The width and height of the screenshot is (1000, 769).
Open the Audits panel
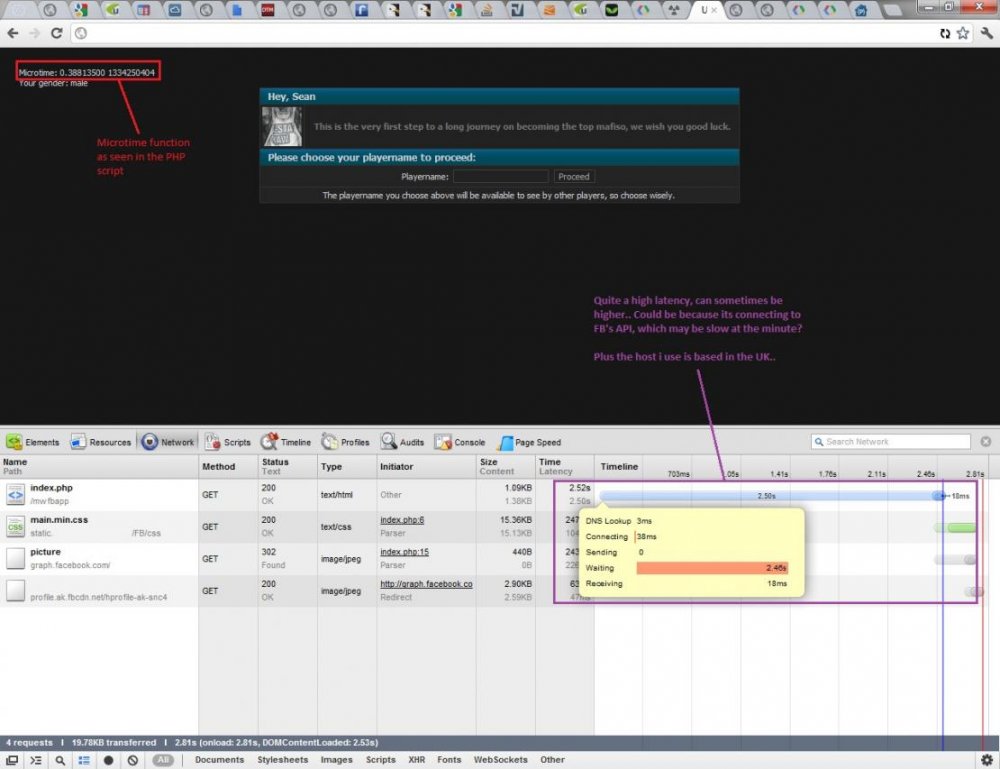click(402, 442)
